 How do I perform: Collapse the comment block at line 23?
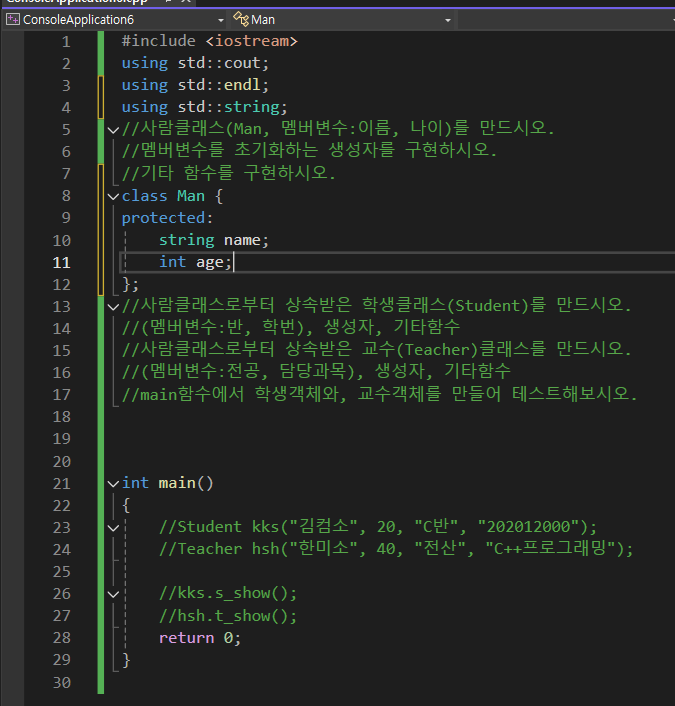tap(113, 528)
